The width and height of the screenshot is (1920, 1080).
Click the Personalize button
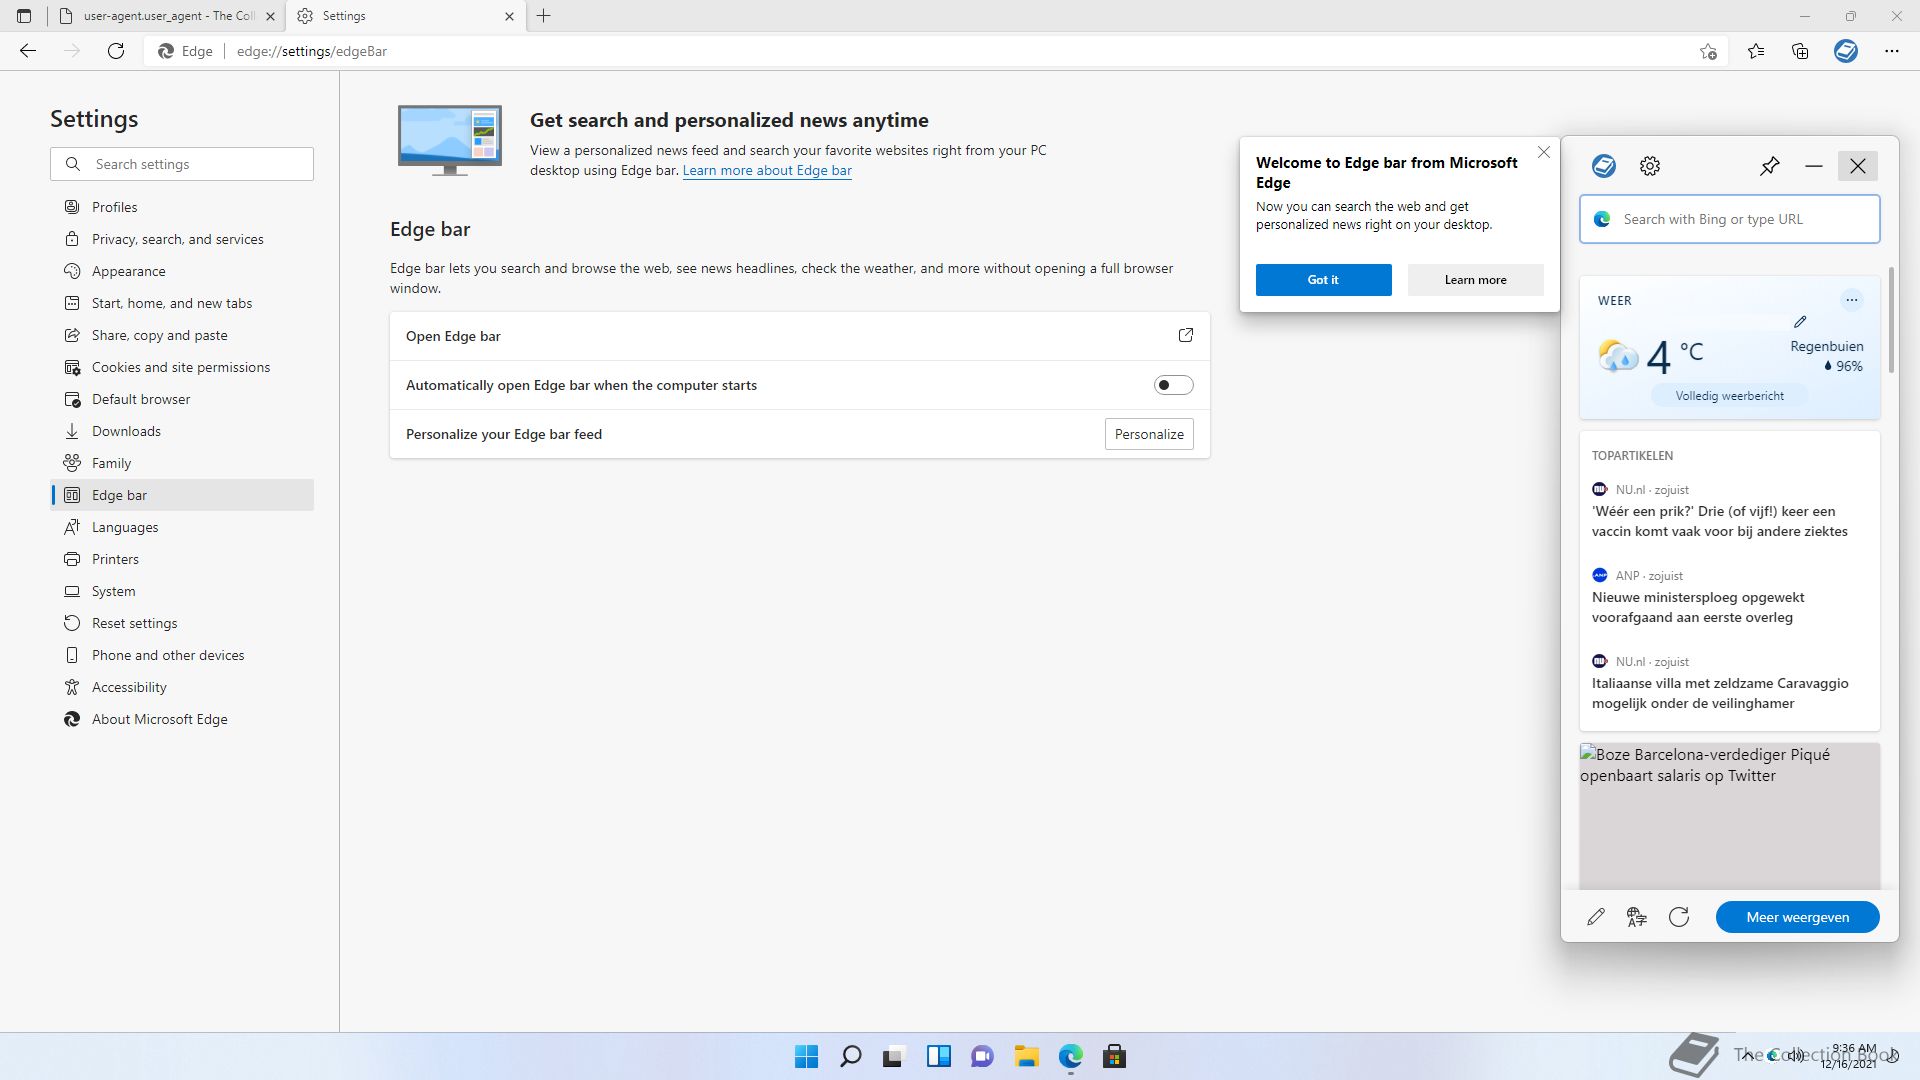[1149, 434]
